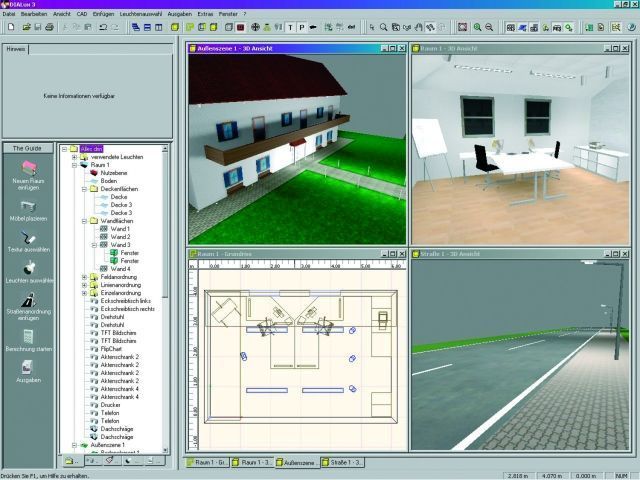Collapse the Raum 1 tree node

pyautogui.click(x=73, y=165)
